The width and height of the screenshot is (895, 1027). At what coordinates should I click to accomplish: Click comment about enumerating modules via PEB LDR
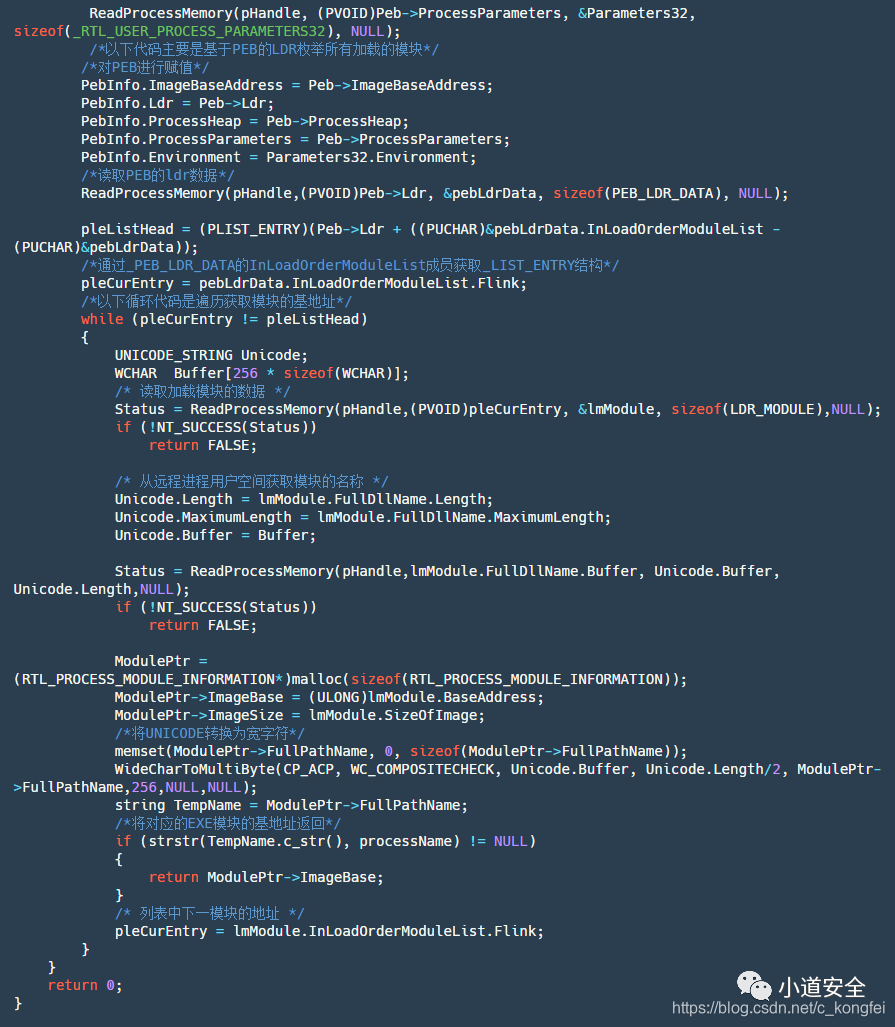click(264, 49)
